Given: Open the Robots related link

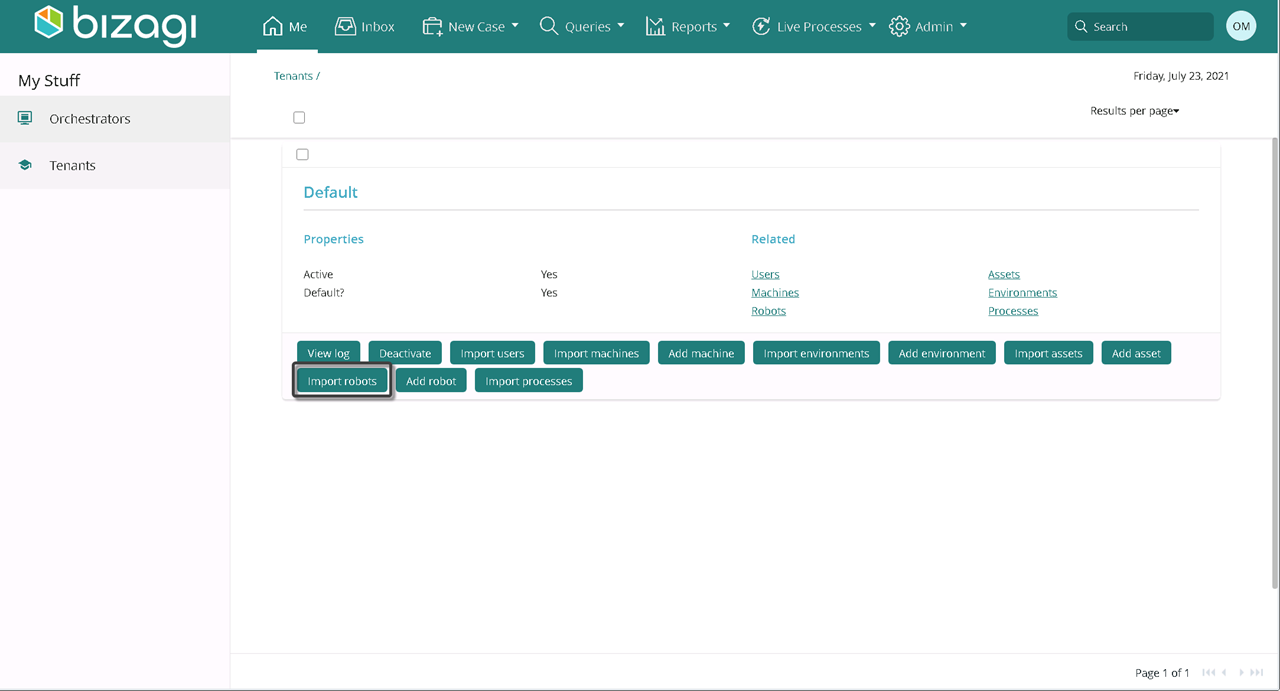Looking at the screenshot, I should 768,311.
